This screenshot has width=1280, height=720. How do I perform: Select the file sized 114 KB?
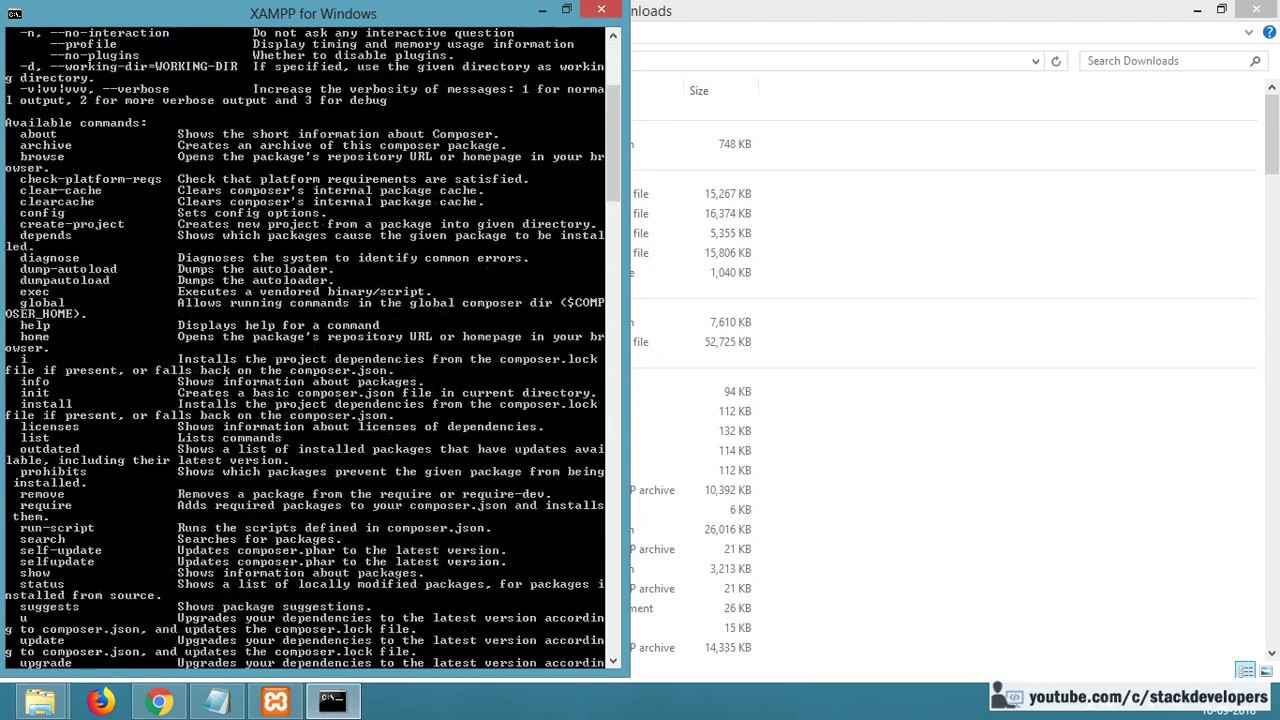point(735,451)
